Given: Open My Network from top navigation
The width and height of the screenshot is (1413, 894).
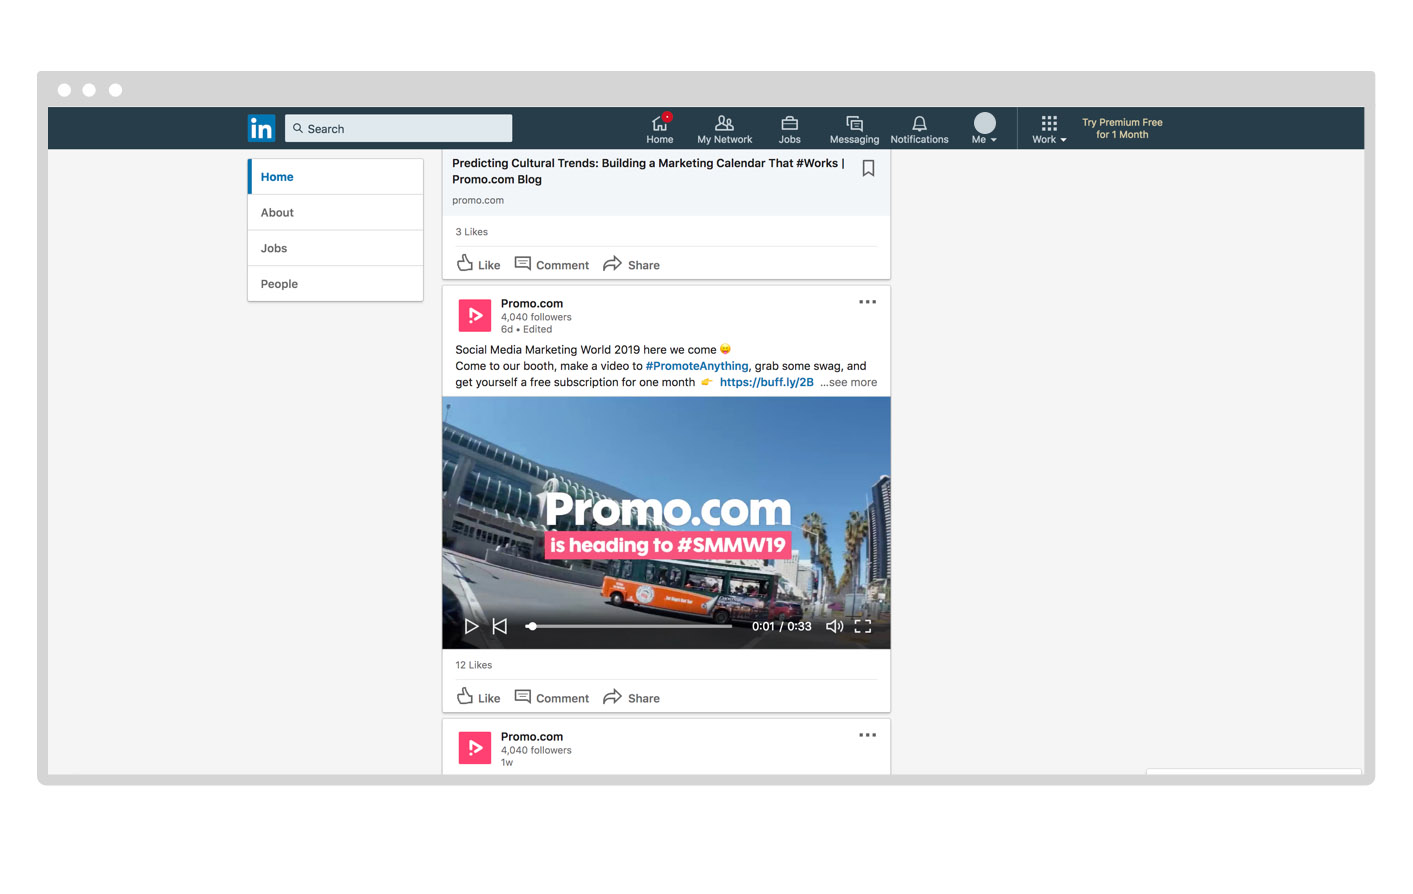Looking at the screenshot, I should pyautogui.click(x=724, y=128).
